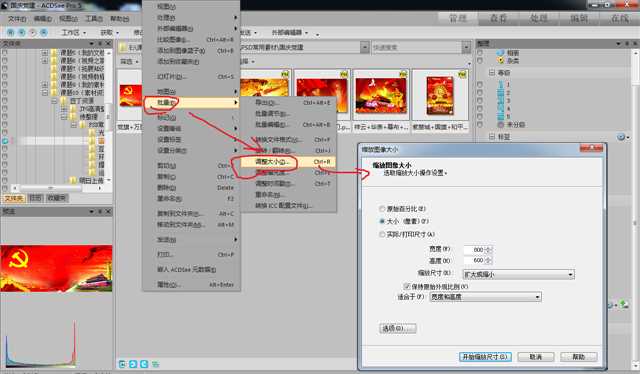Open the 获取 toolbar dropdown

109,32
